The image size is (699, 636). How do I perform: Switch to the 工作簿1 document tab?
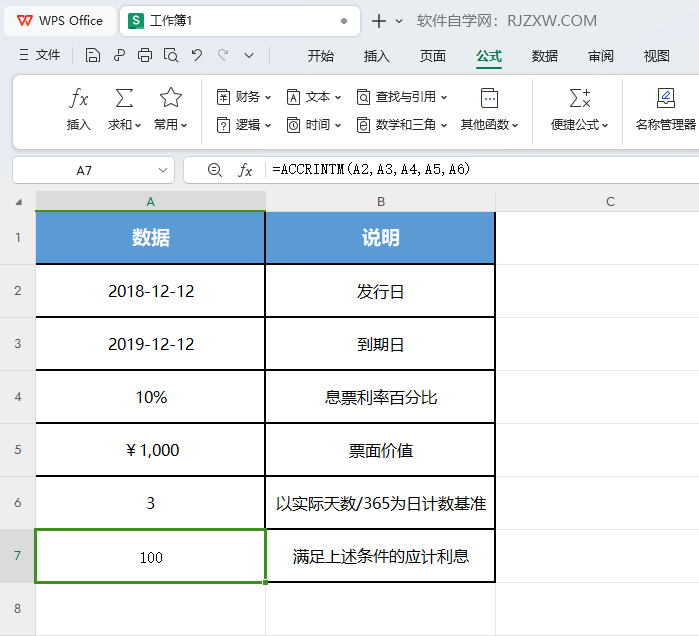coord(240,21)
